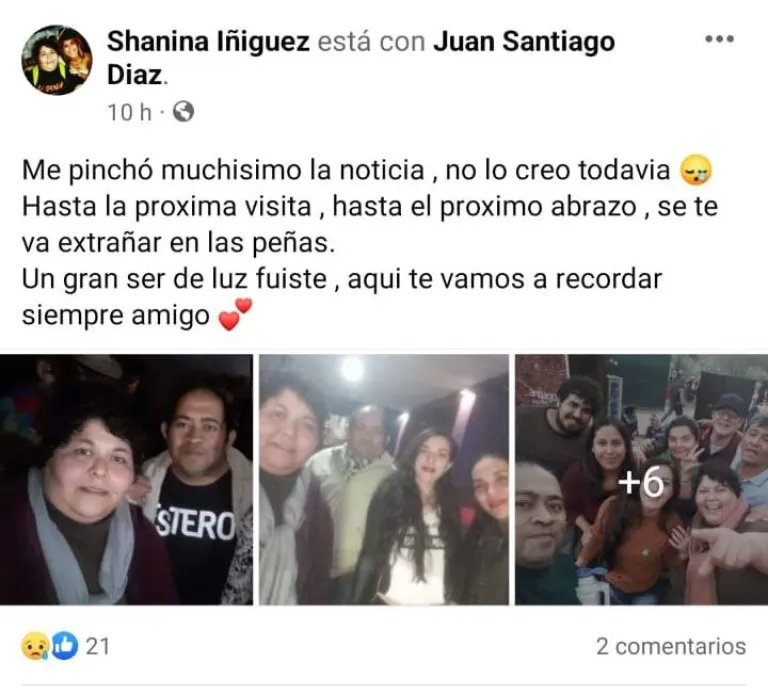Click the 'Diaz' surname on the second line
The width and height of the screenshot is (768, 694).
click(x=135, y=75)
